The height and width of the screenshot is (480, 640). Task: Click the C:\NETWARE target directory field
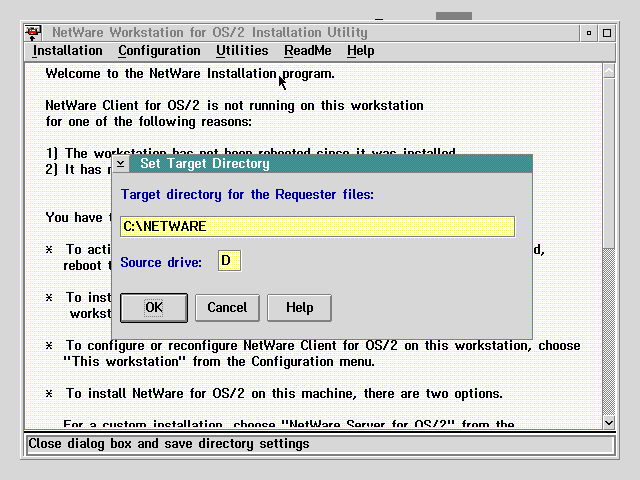tap(318, 227)
